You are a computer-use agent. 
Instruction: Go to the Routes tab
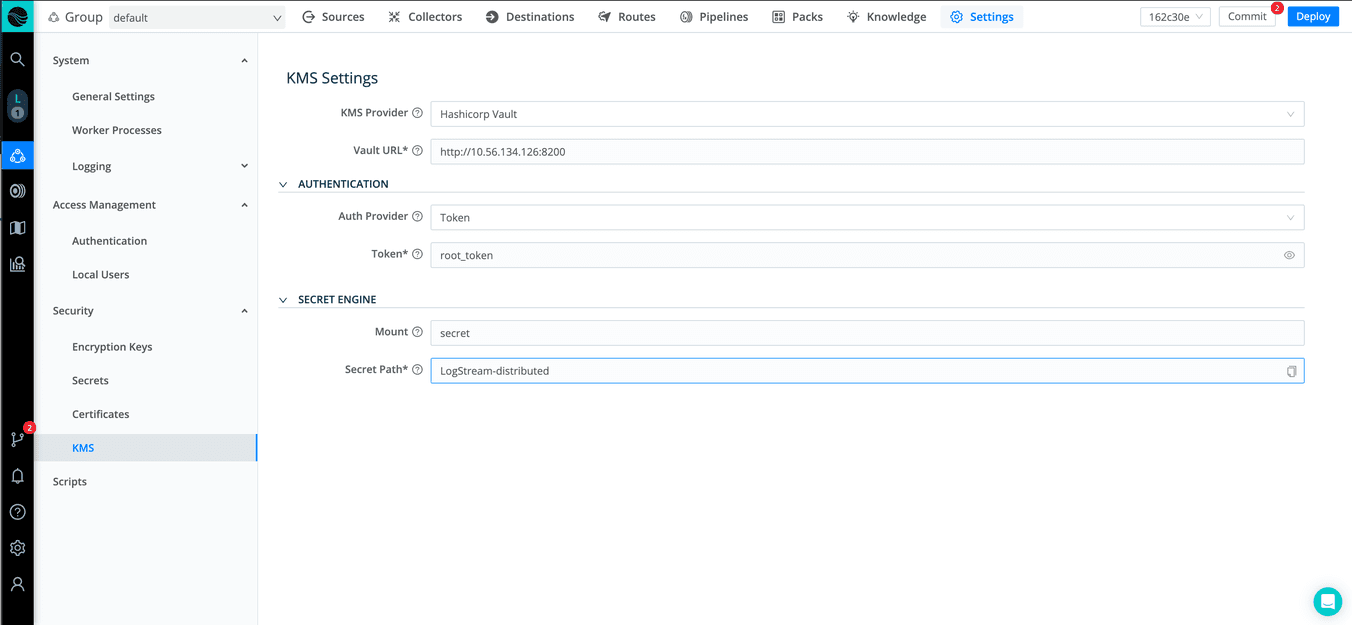point(627,17)
